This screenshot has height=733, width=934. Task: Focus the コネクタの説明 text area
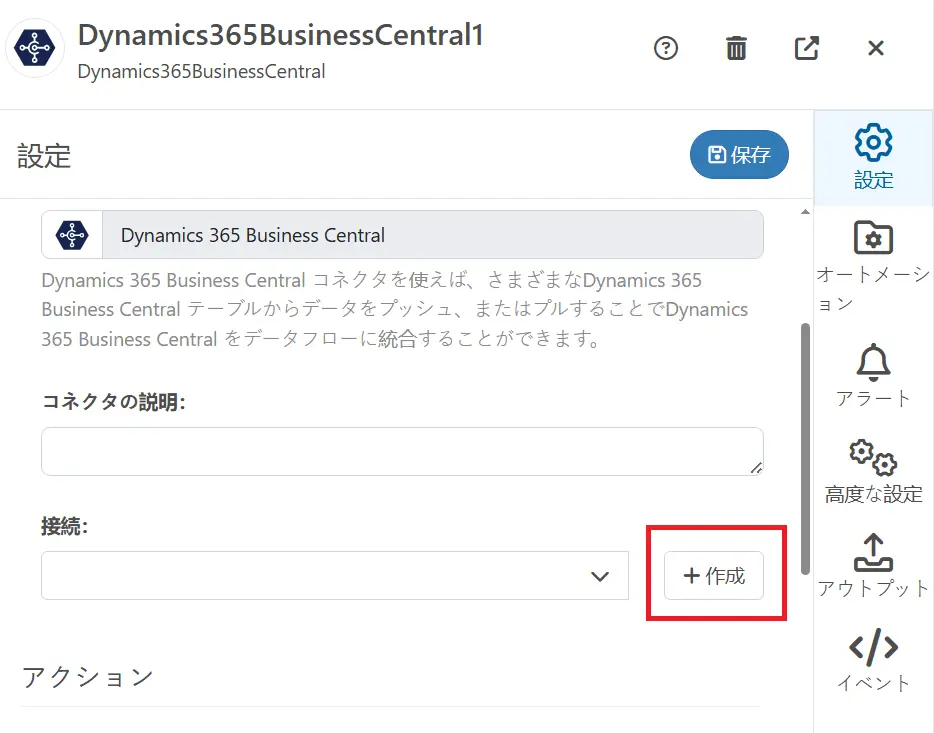click(402, 451)
